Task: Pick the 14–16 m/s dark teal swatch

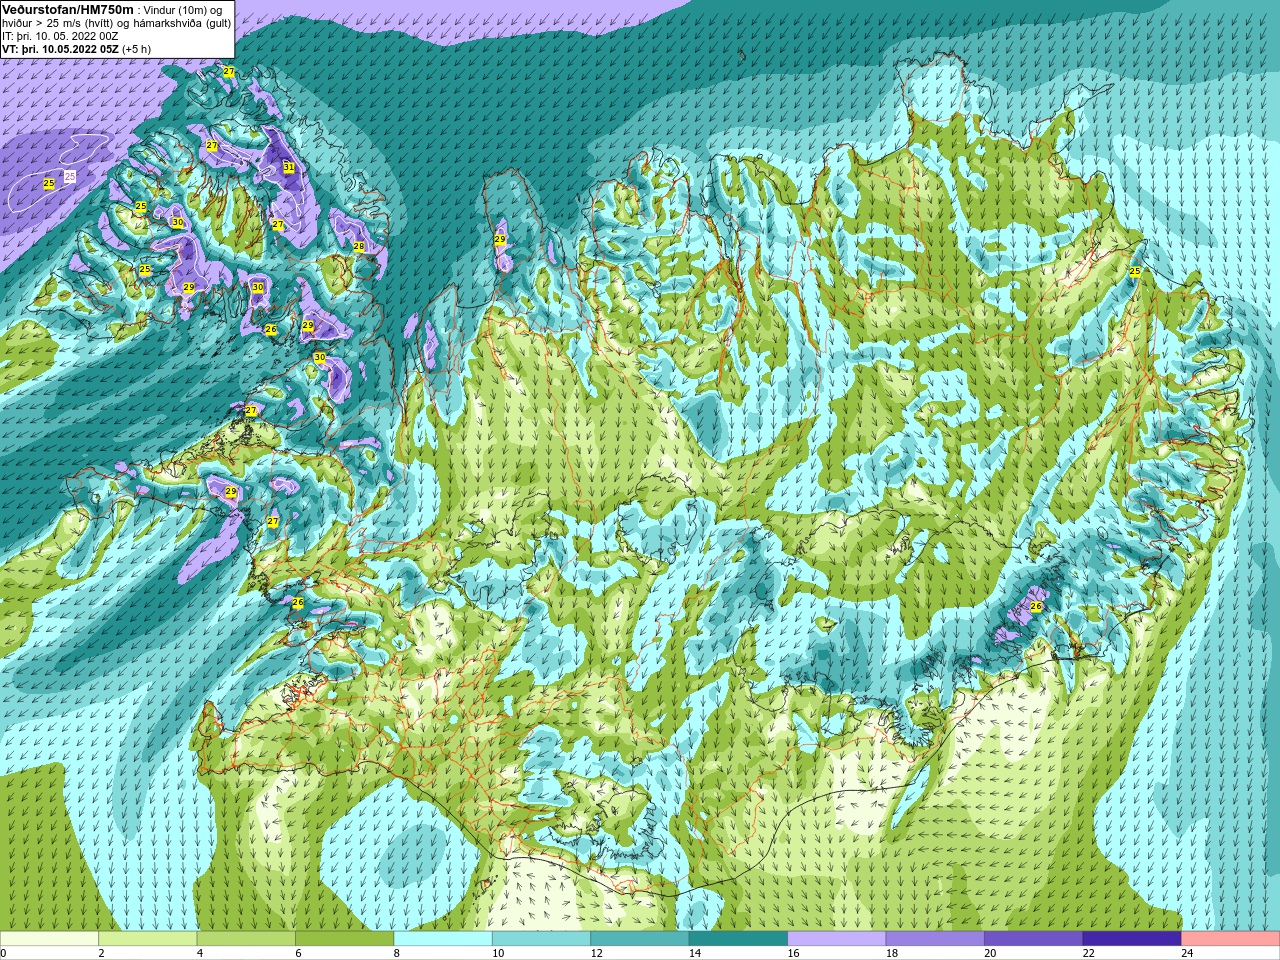Action: [738, 938]
